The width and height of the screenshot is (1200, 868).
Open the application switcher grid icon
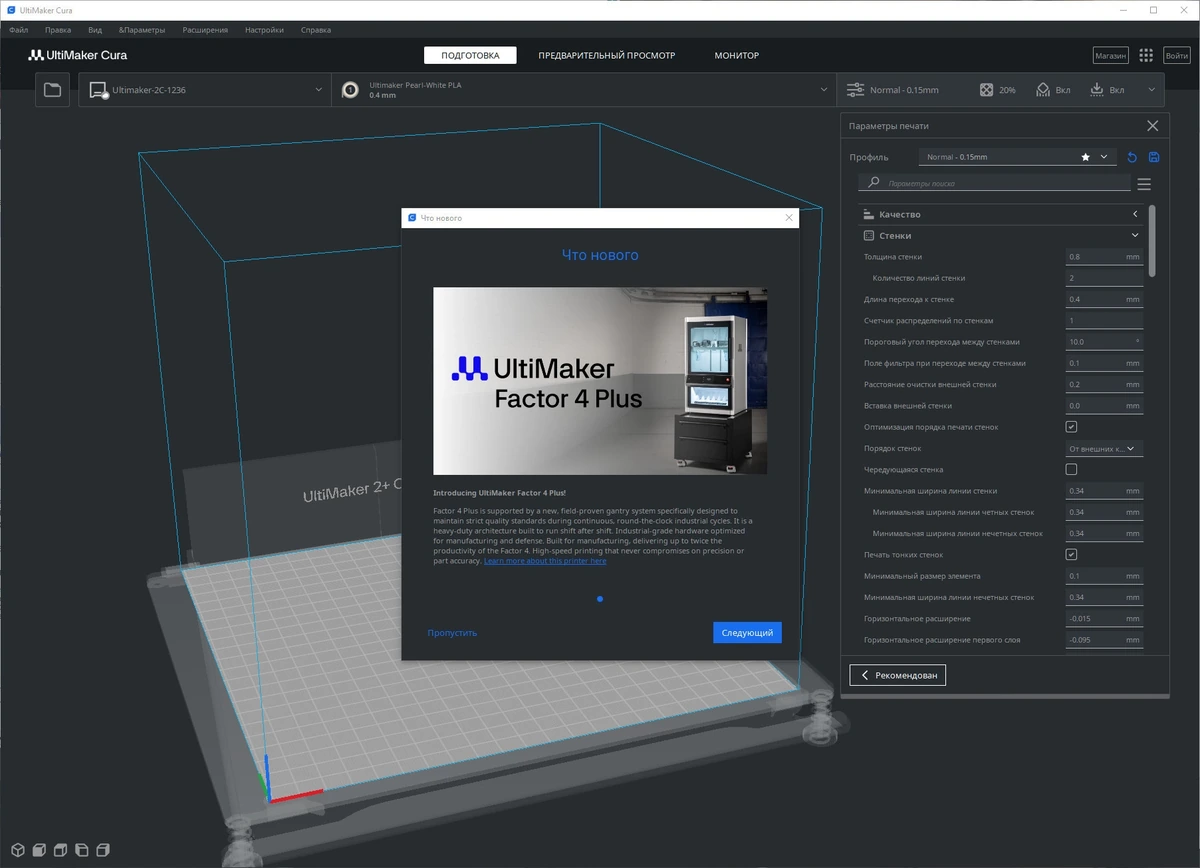[1146, 56]
